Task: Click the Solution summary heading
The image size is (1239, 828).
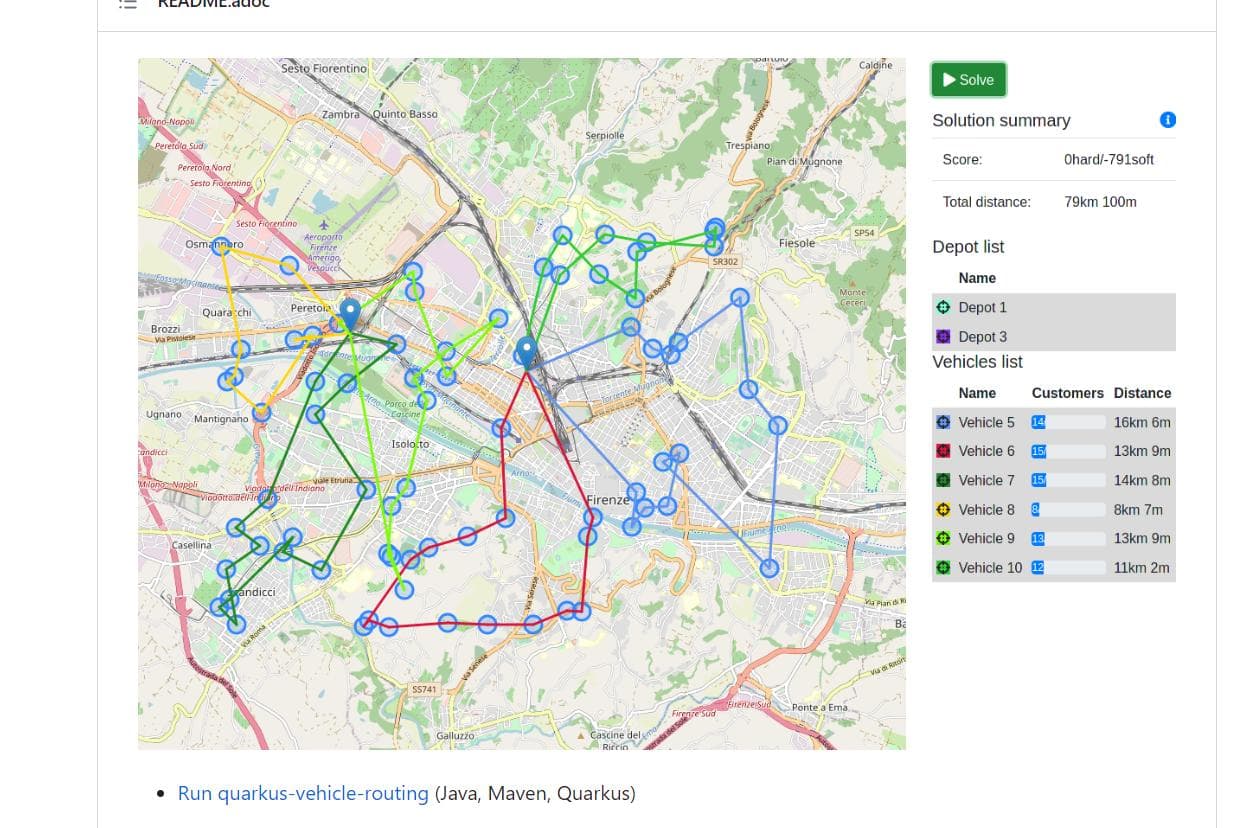Action: coord(1001,120)
